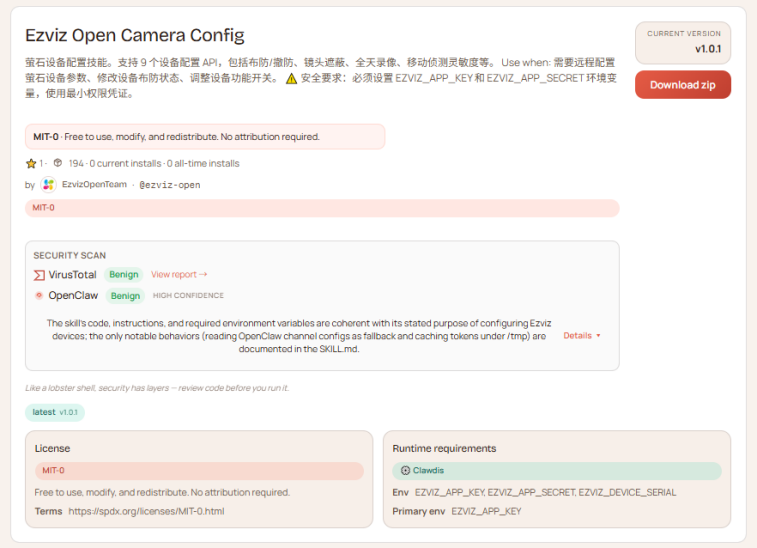Click the HIGH CONFIDENCE label
Screen dimensions: 757x548
(x=188, y=295)
